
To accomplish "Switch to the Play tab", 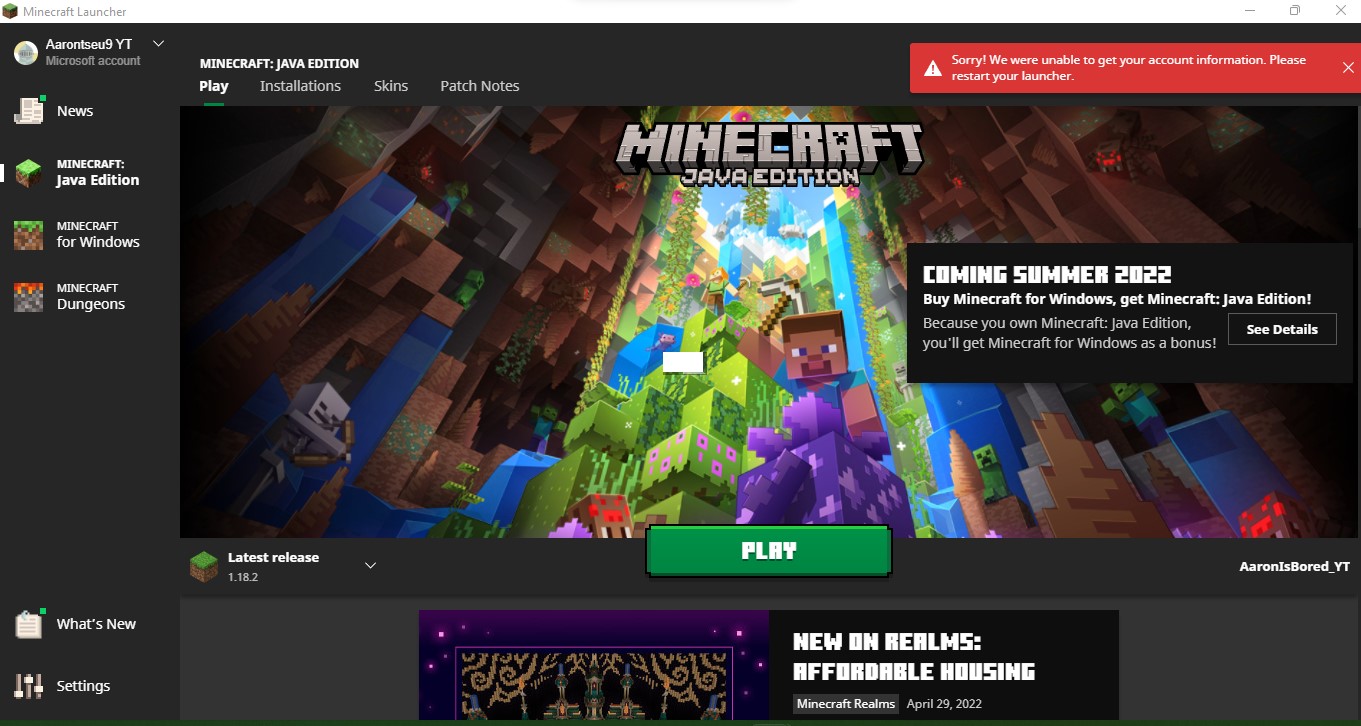I will (214, 86).
